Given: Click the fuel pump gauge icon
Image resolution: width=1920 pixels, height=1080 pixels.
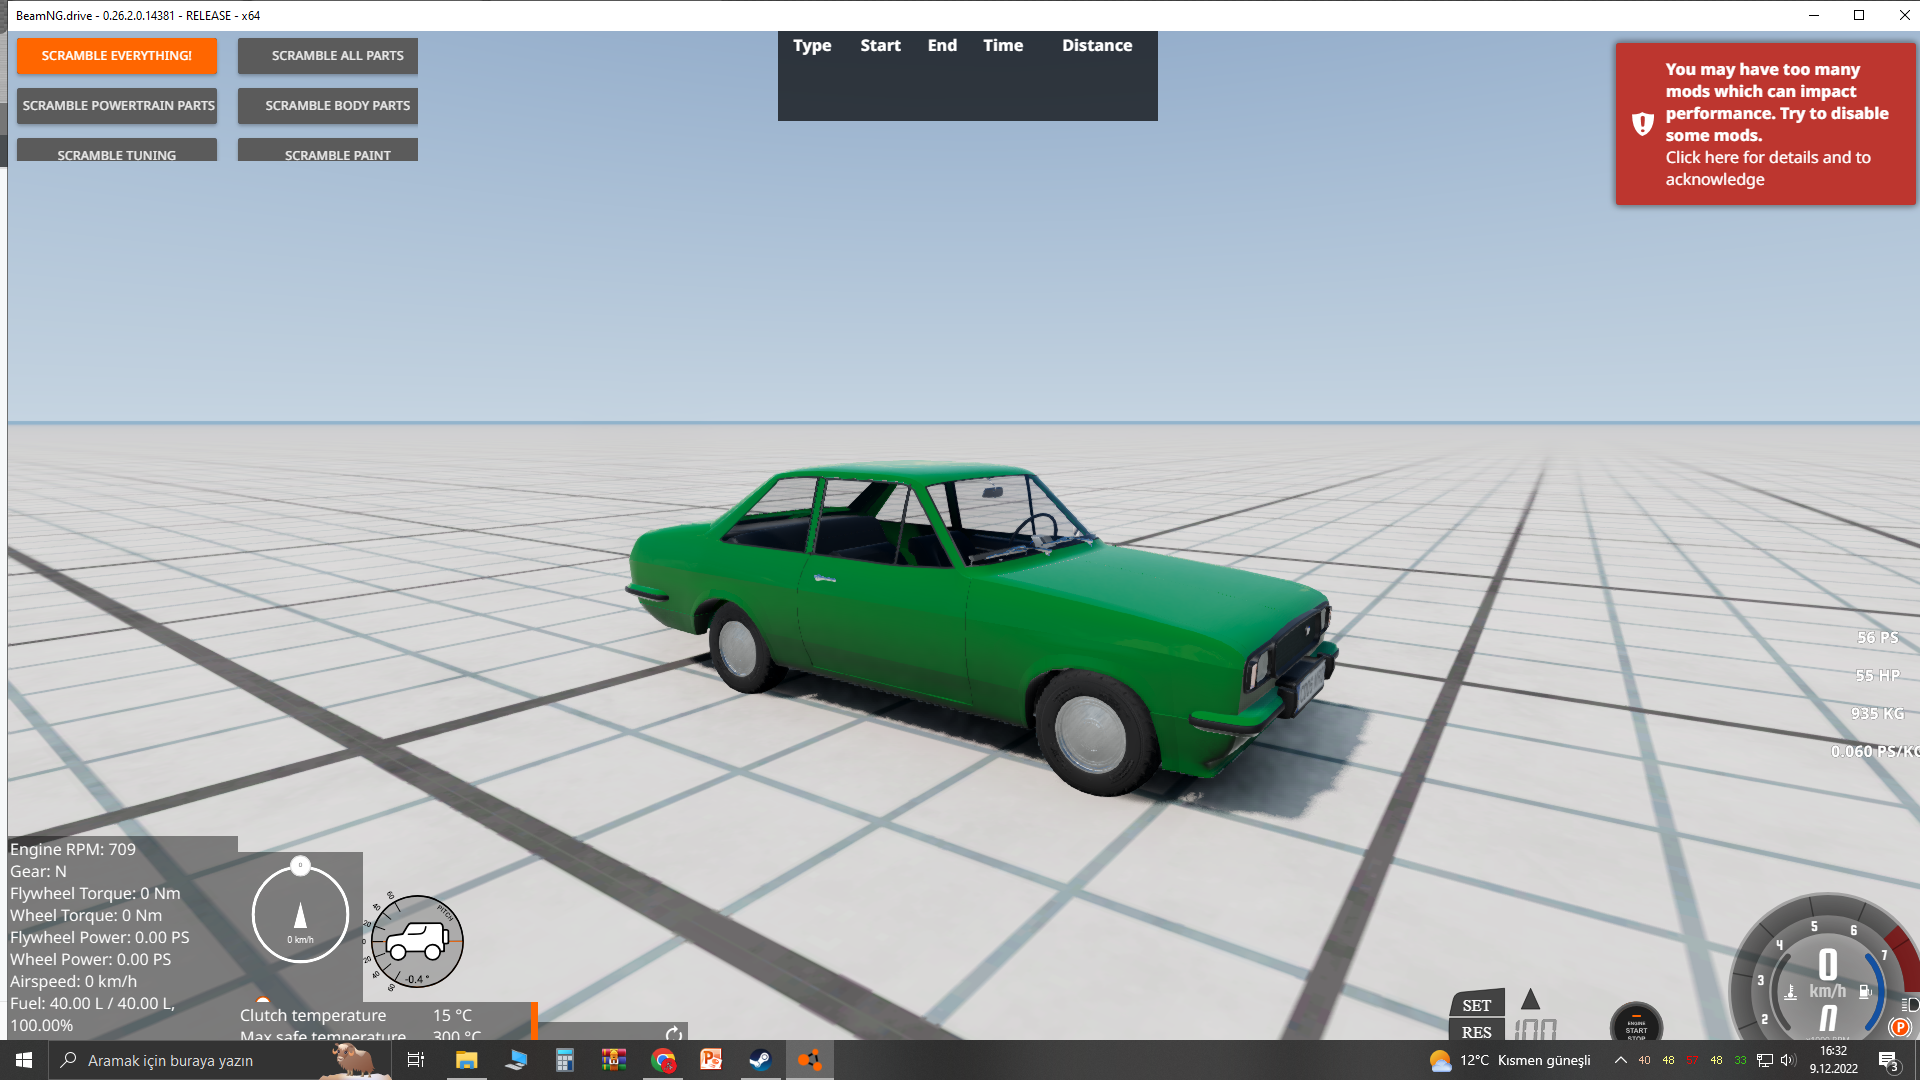Looking at the screenshot, I should [1865, 992].
